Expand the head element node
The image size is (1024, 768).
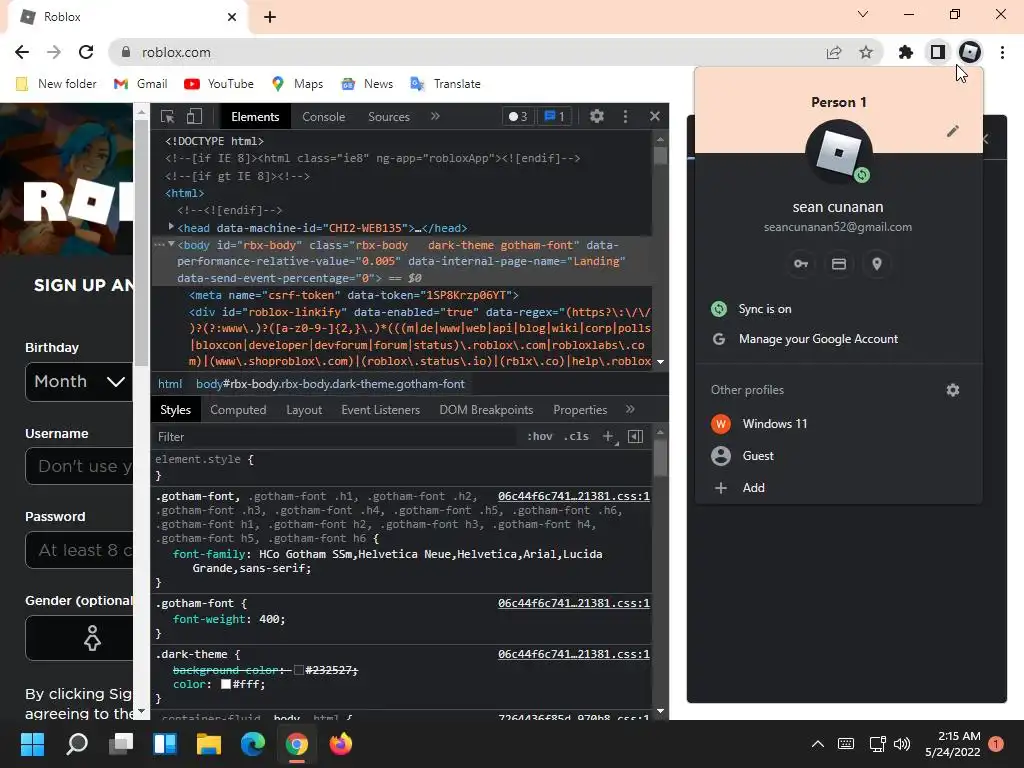171,227
